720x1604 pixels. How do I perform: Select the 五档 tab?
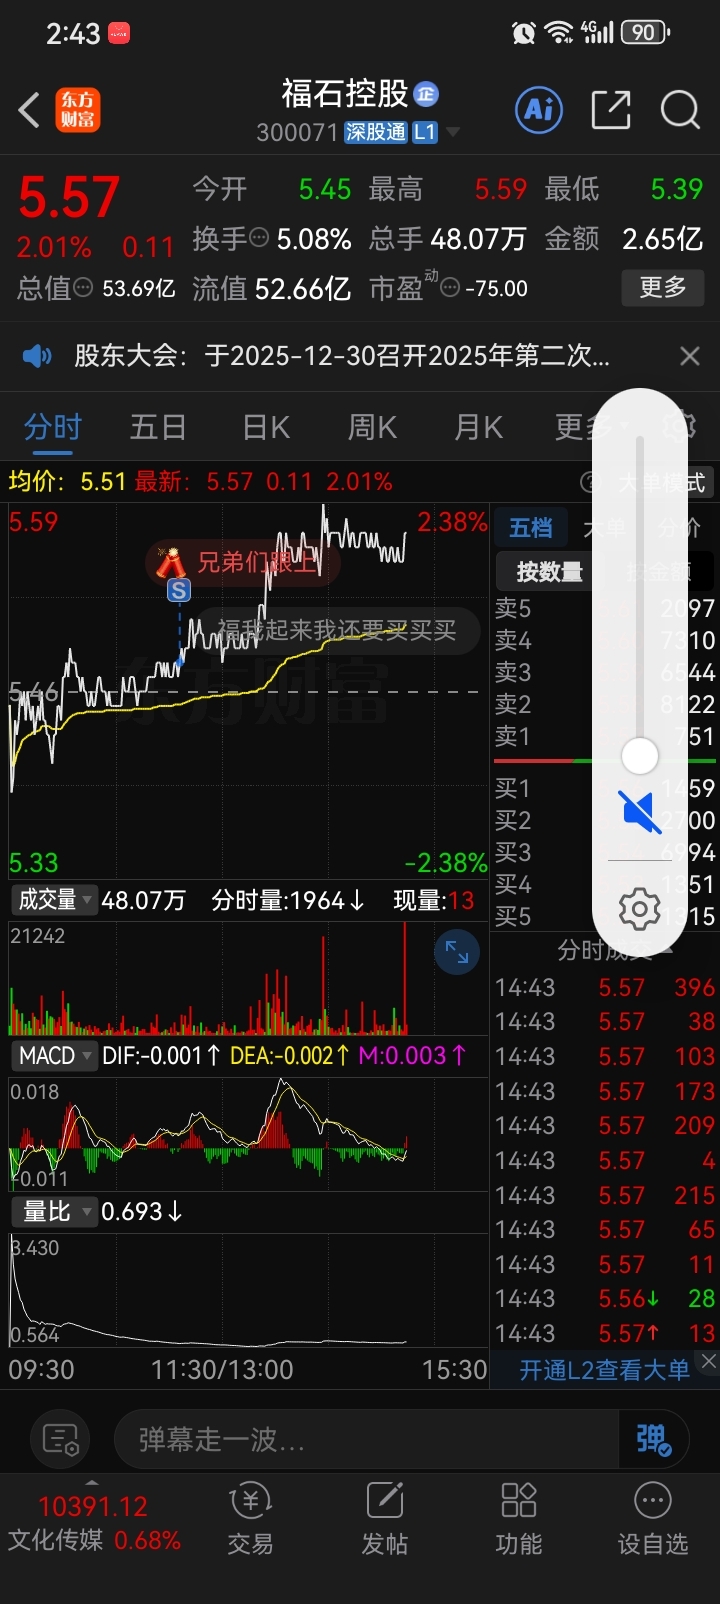(530, 528)
